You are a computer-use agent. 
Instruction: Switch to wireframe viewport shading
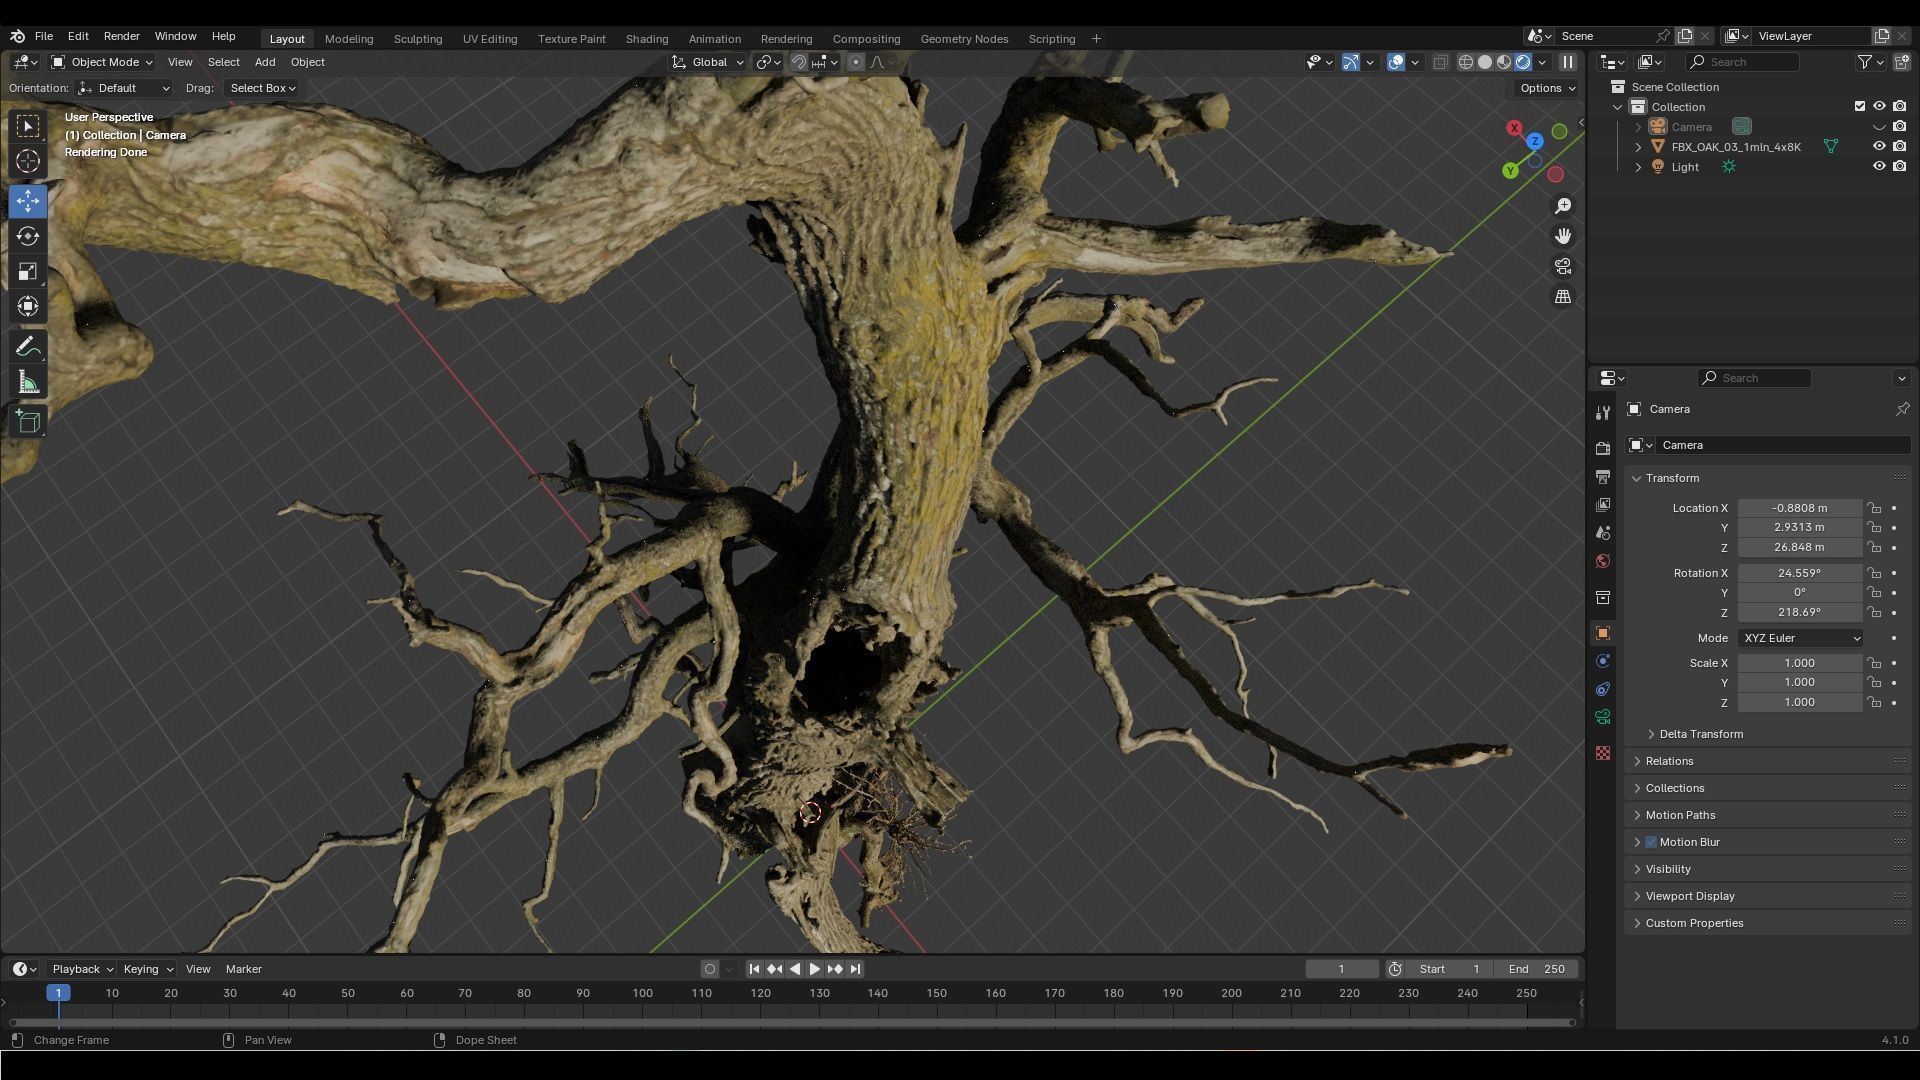pyautogui.click(x=1466, y=62)
